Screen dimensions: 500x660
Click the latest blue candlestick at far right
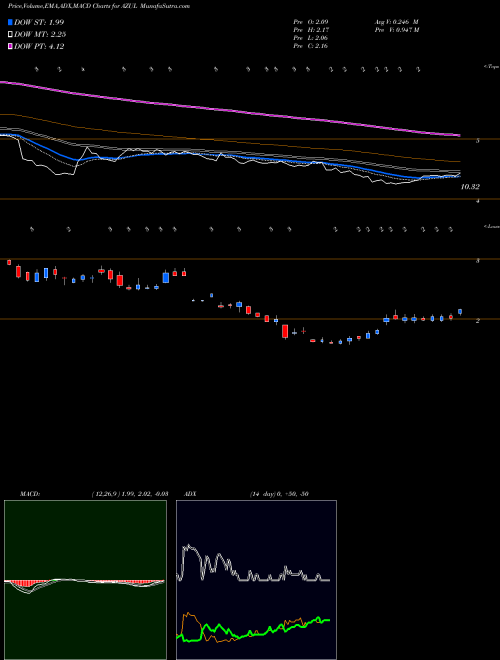tap(460, 312)
